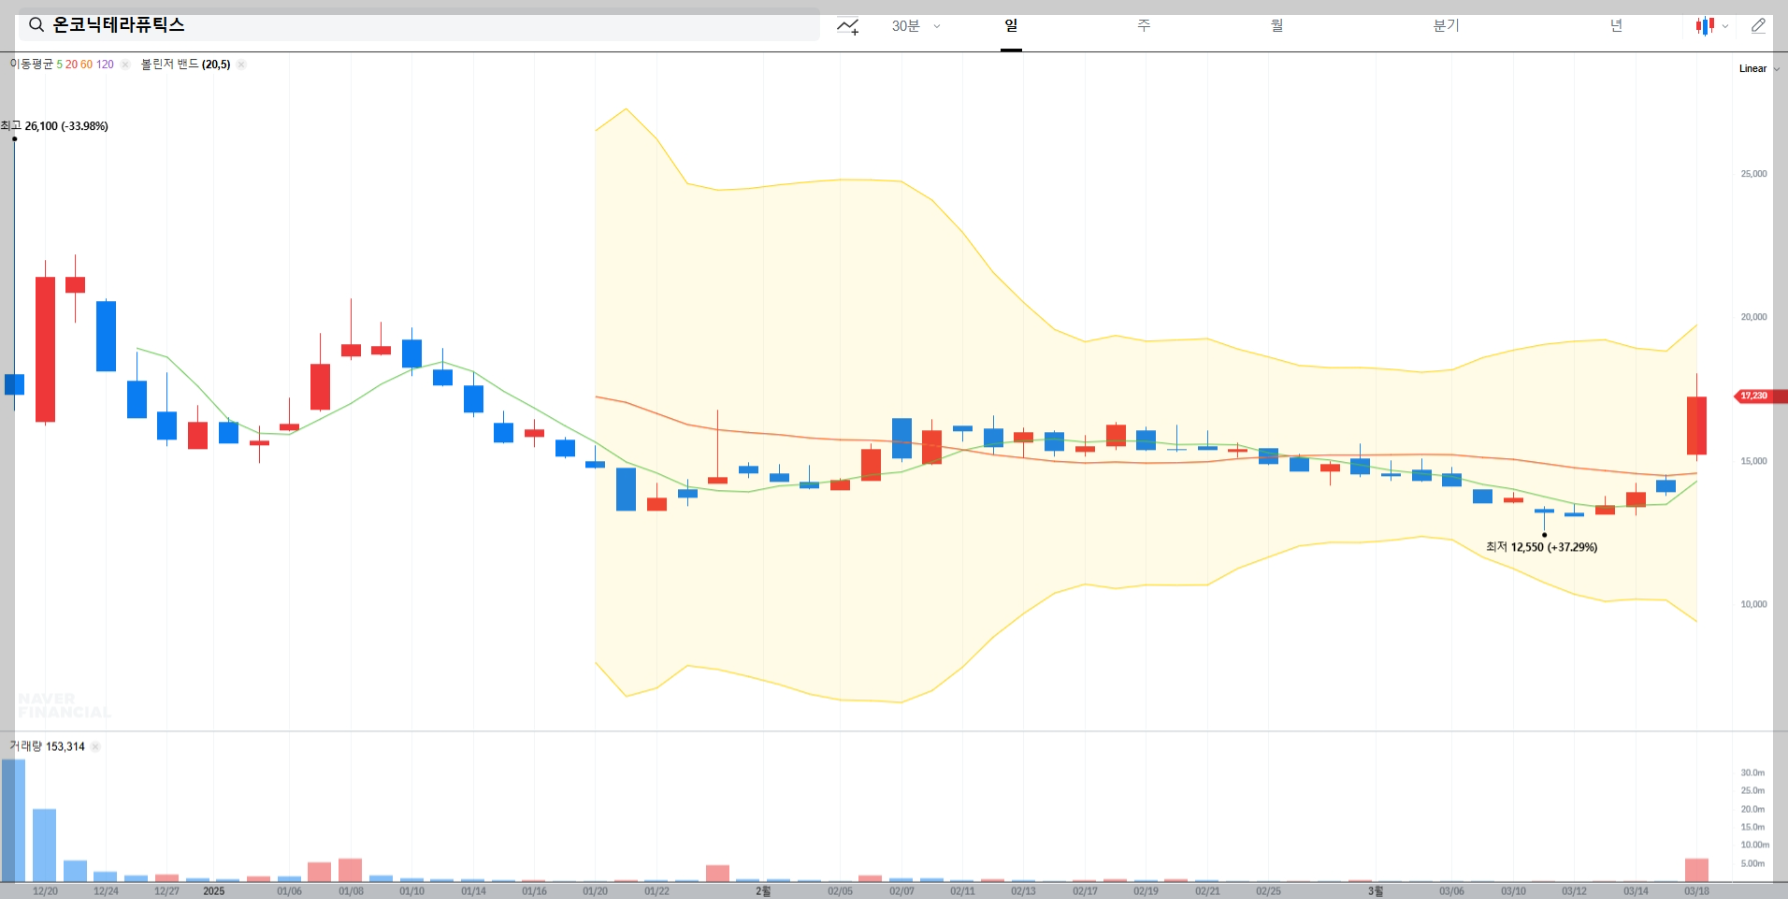This screenshot has width=1788, height=899.
Task: Remove the 이동평균 moving average indicator
Action: coord(125,64)
